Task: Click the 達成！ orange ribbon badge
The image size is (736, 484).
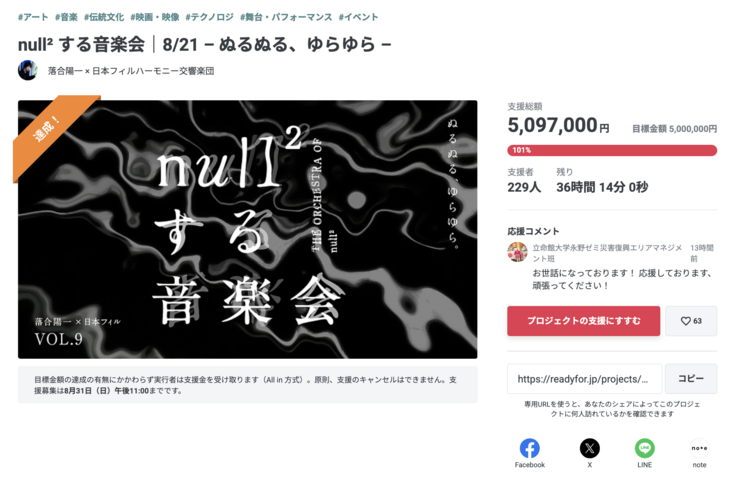Action: (54, 132)
